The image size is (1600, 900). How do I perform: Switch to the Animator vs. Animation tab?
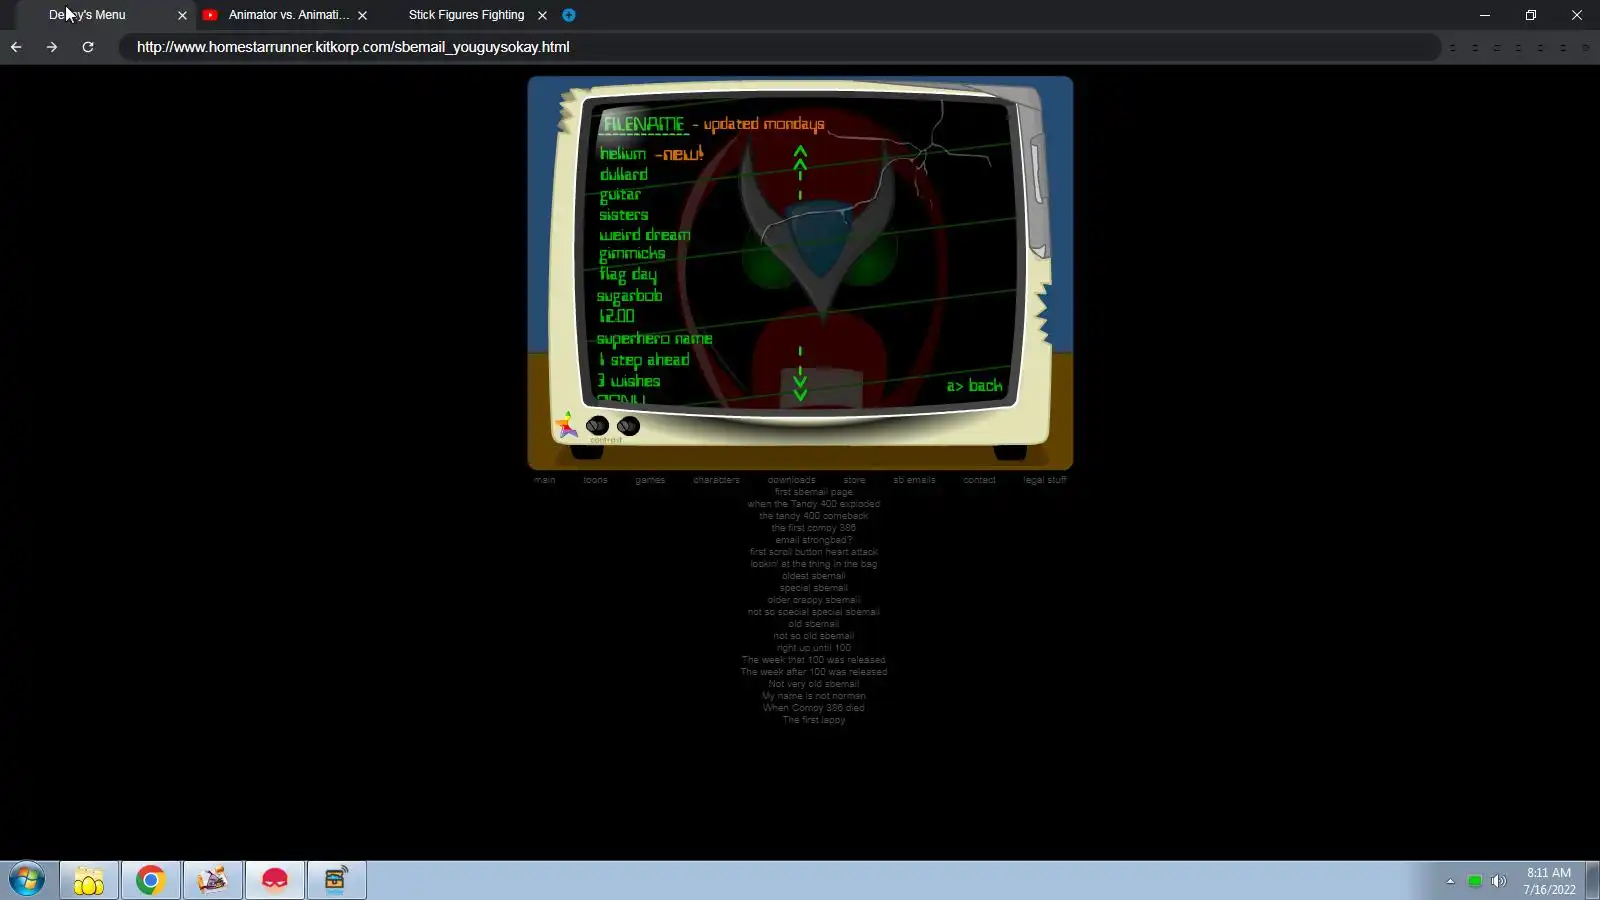pos(289,15)
